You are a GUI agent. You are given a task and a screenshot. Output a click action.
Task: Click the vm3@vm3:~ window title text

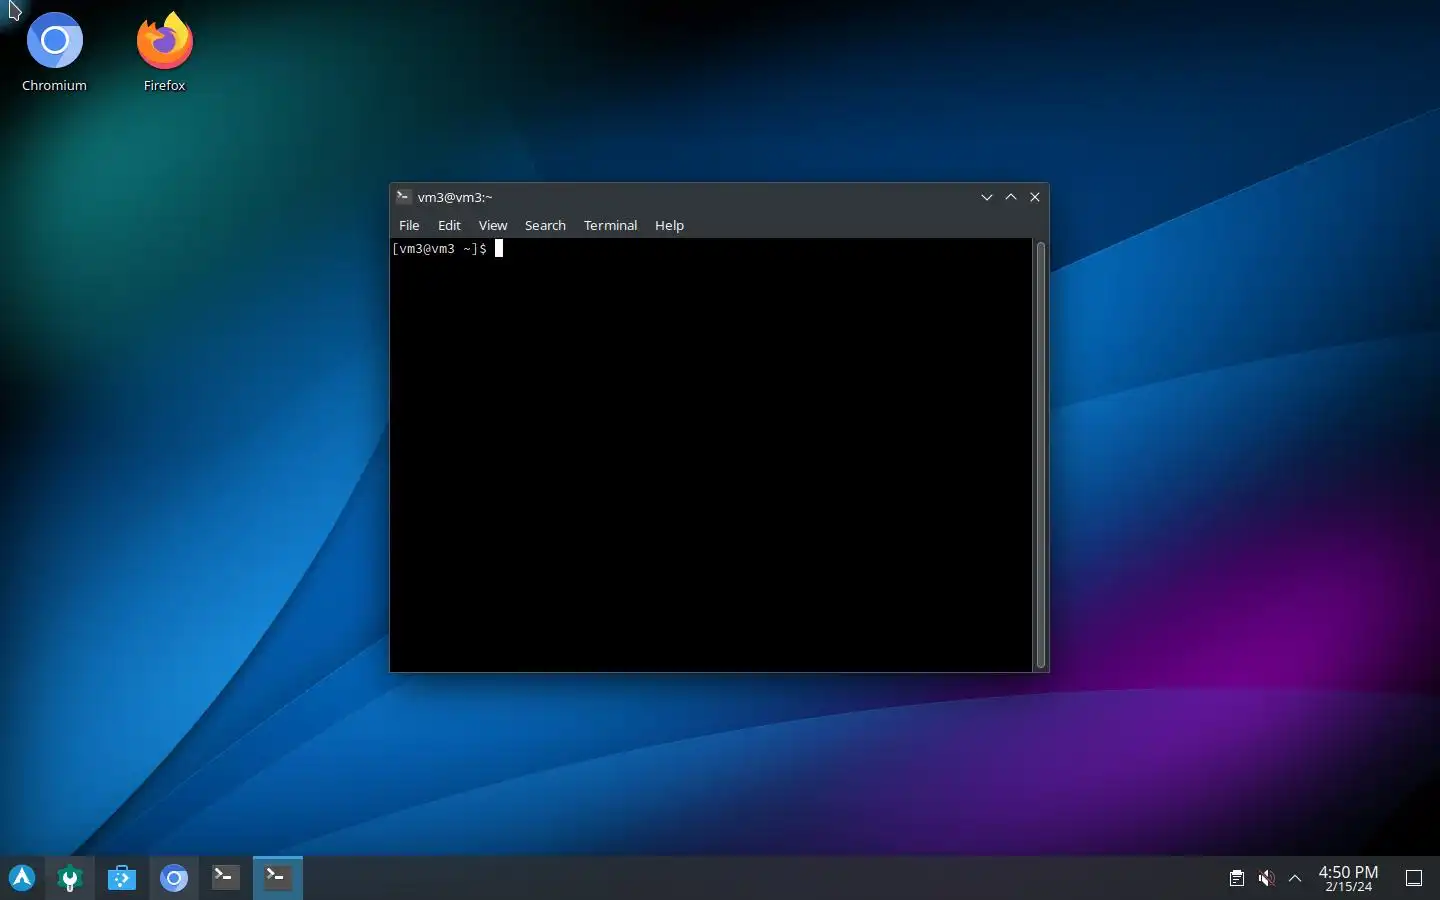455,197
